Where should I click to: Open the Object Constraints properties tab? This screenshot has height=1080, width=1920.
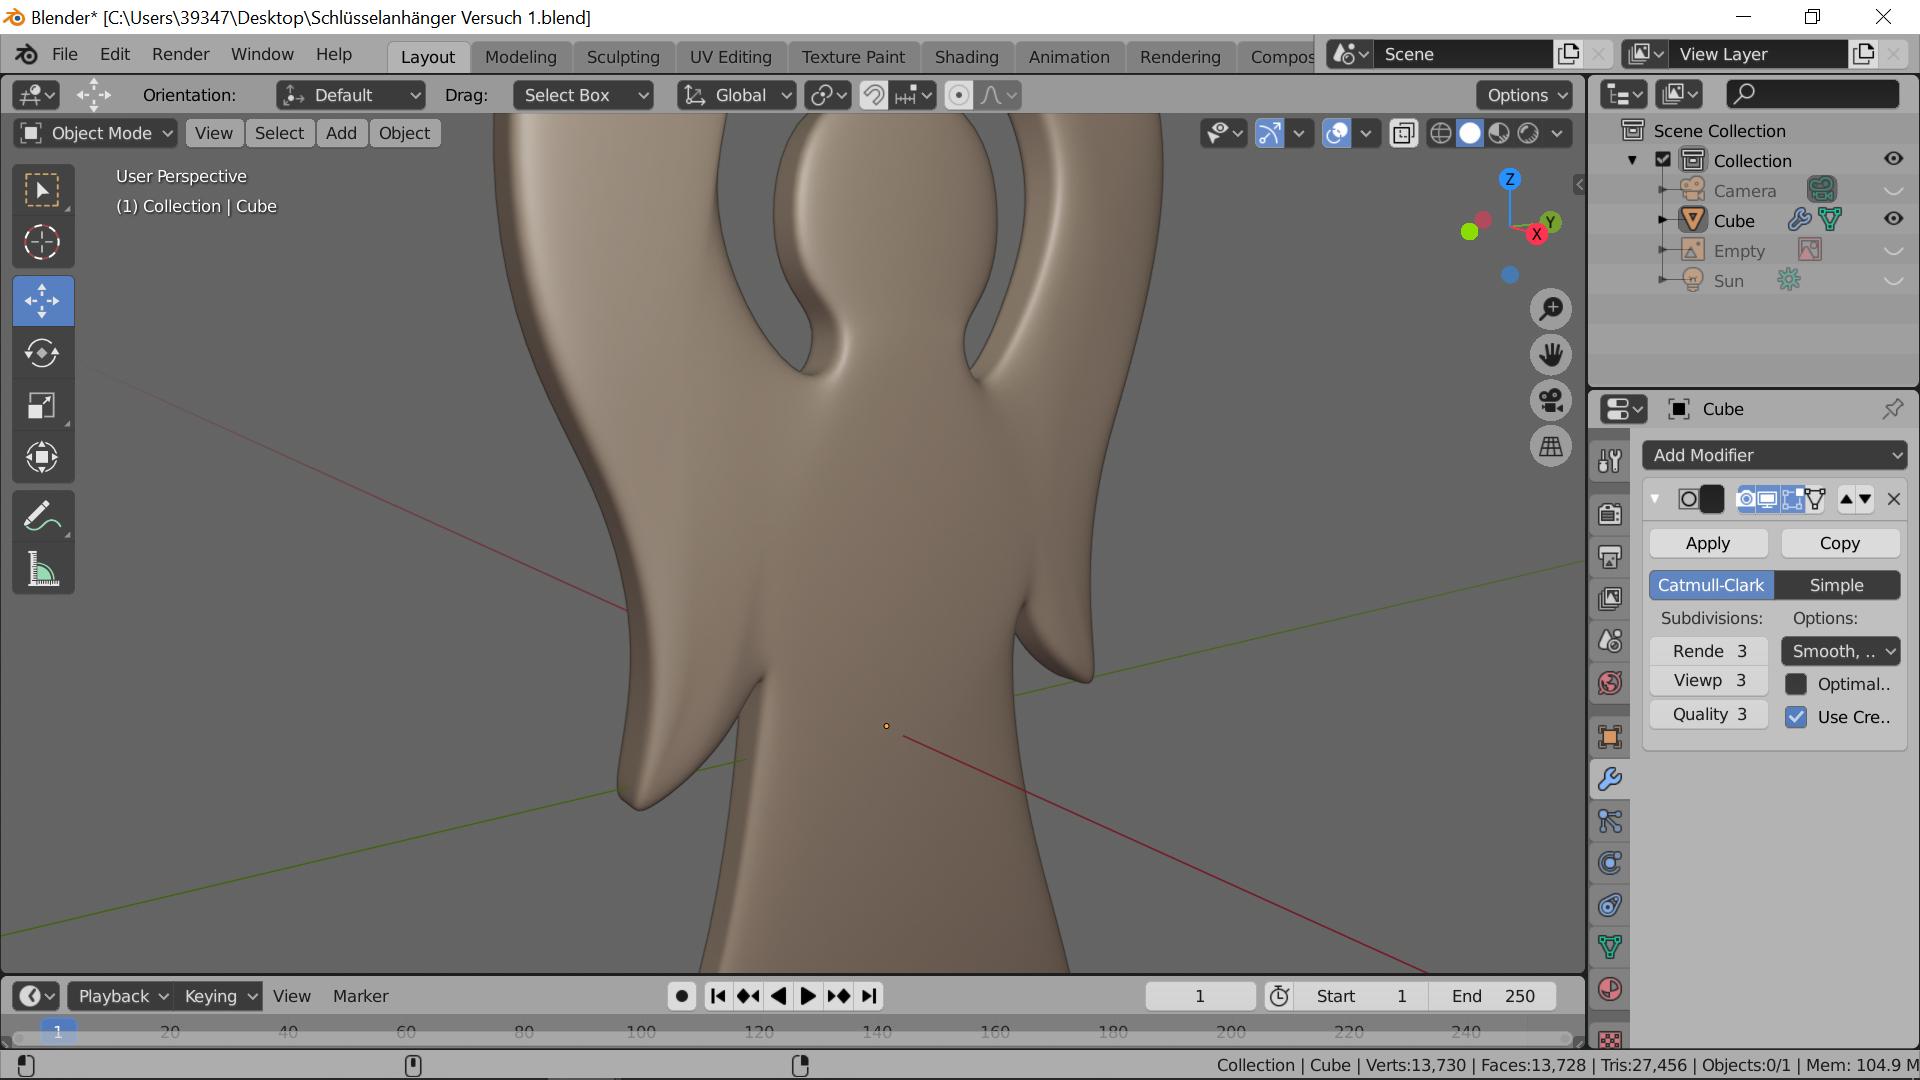pyautogui.click(x=1609, y=905)
